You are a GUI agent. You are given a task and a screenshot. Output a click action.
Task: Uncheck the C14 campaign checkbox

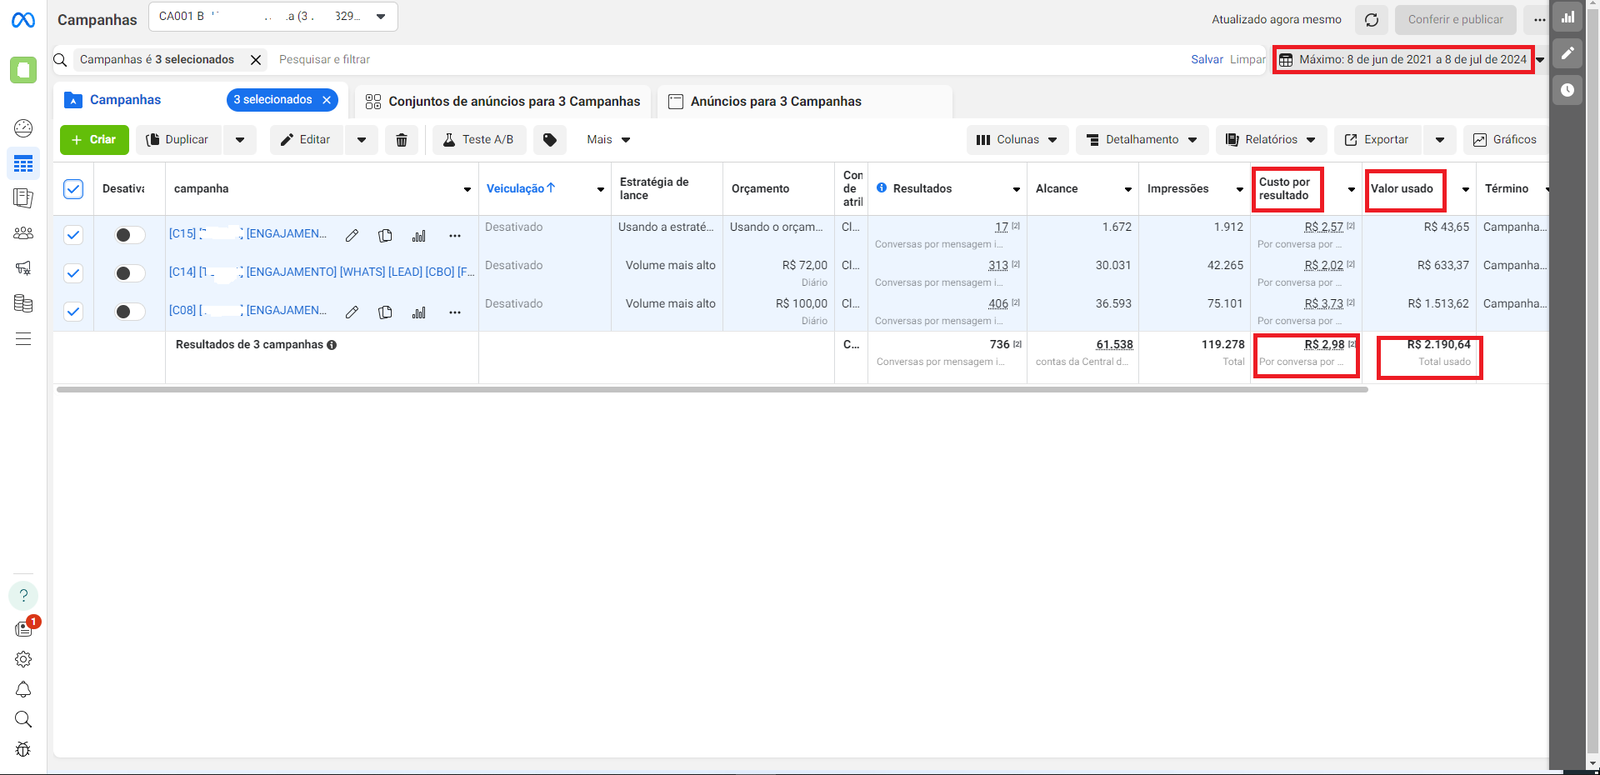coord(73,273)
